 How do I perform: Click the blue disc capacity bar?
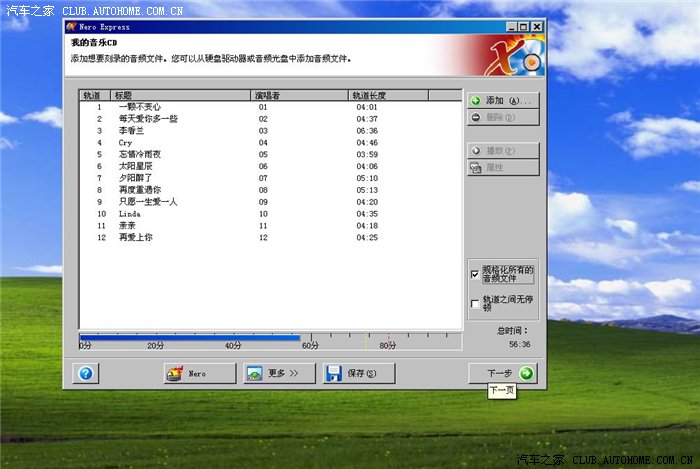pyautogui.click(x=190, y=337)
